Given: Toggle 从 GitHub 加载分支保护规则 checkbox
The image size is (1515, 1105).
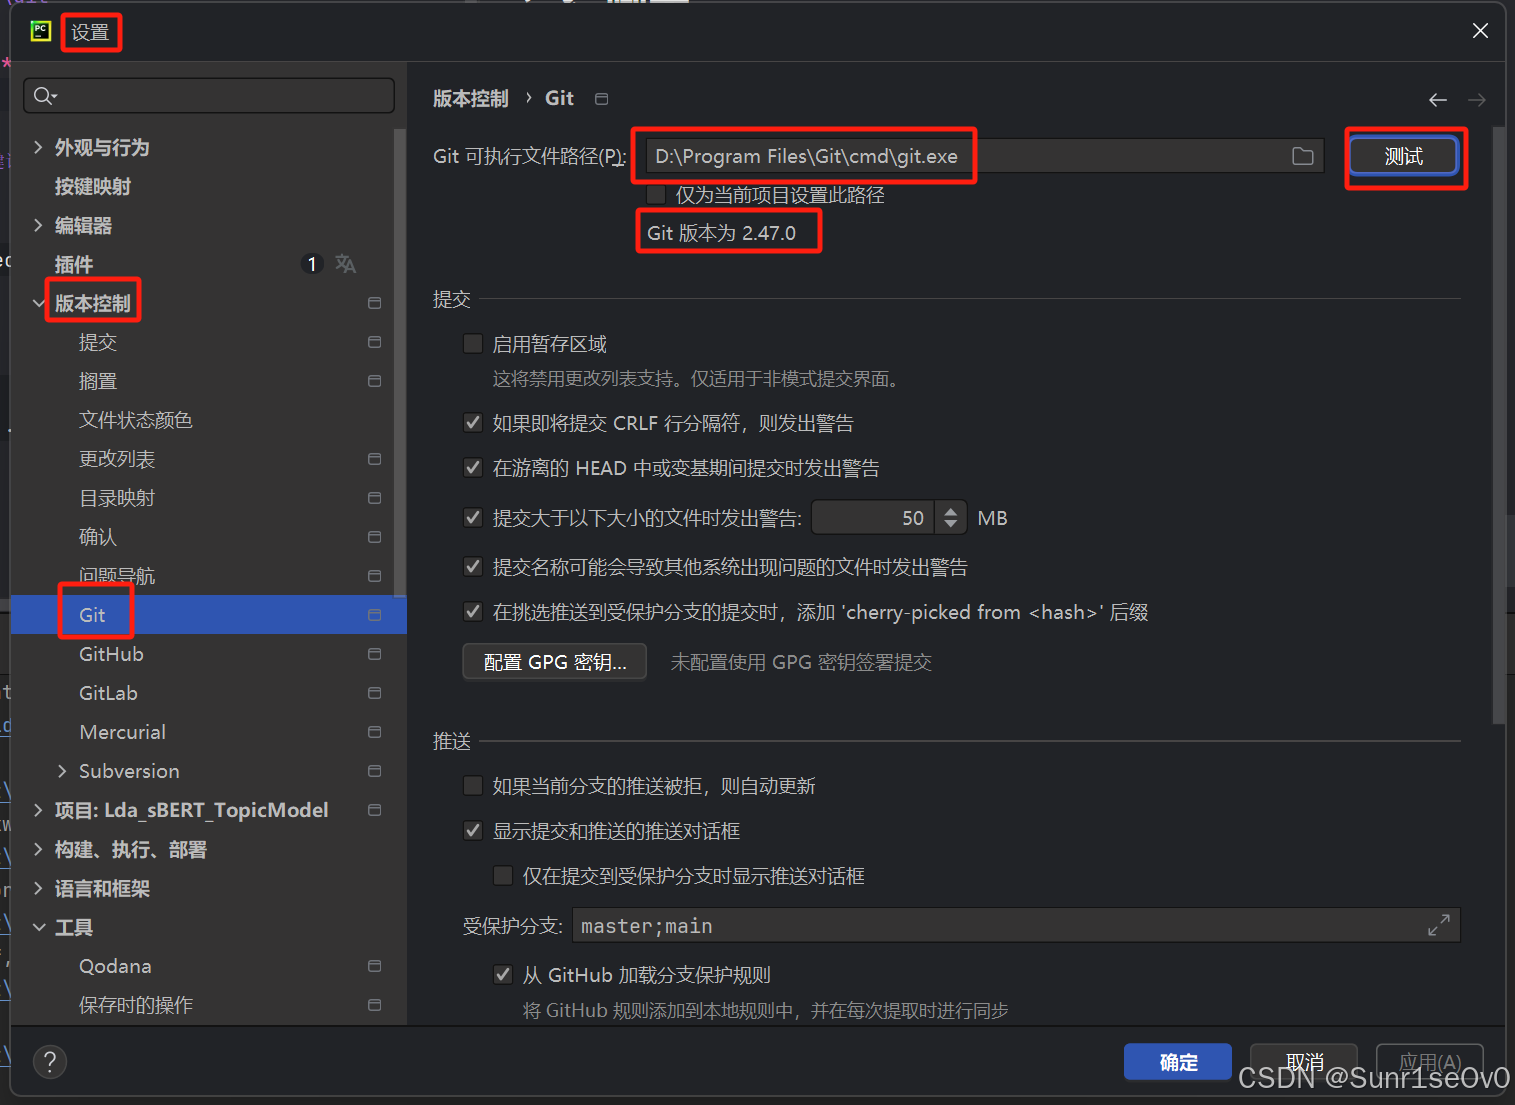Looking at the screenshot, I should pos(503,975).
